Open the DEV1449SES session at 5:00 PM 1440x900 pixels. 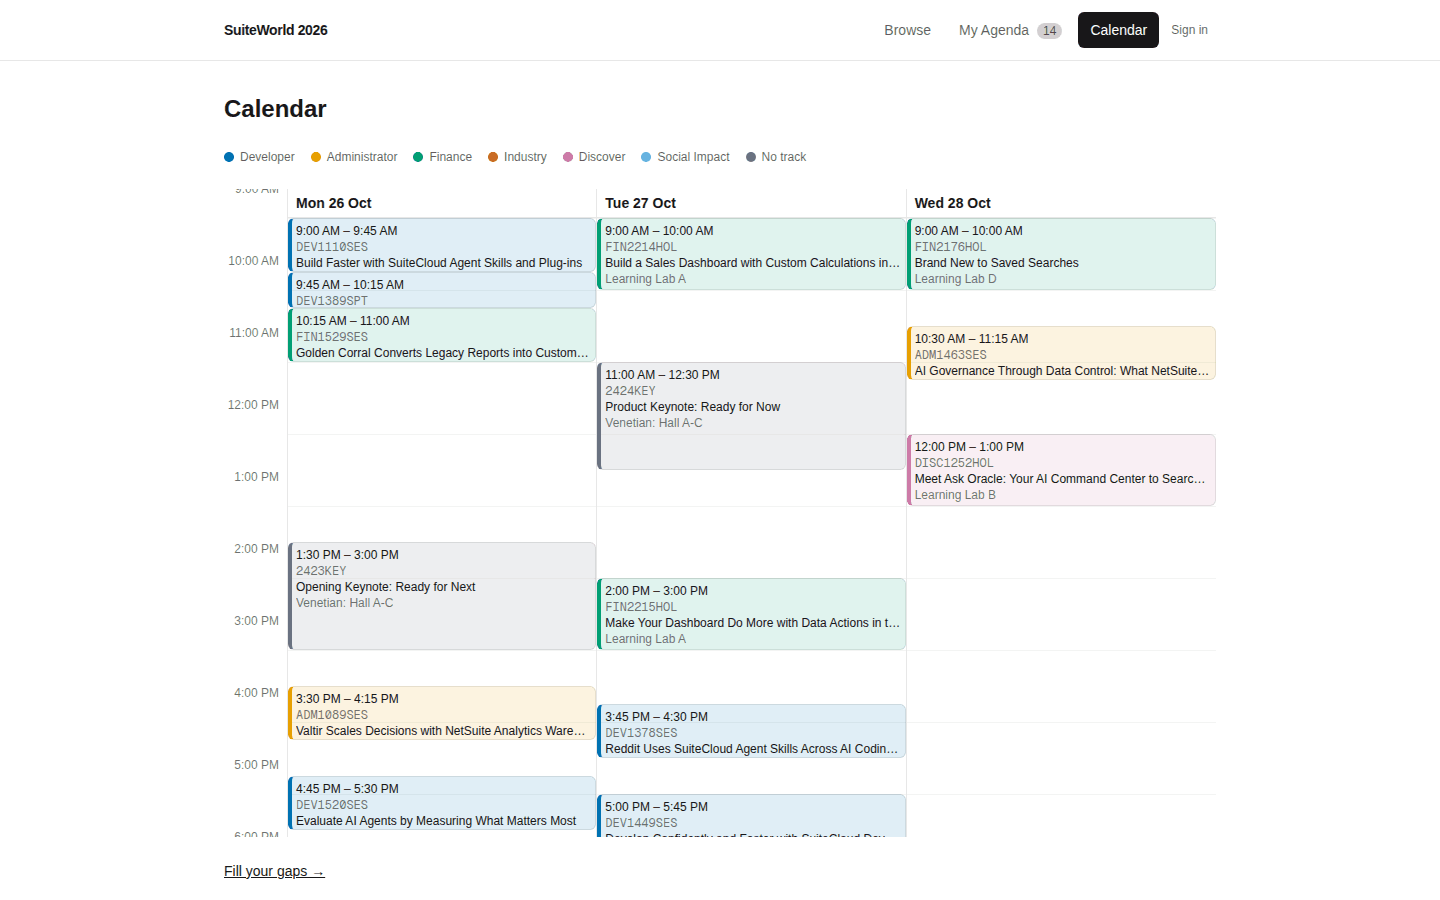751,816
